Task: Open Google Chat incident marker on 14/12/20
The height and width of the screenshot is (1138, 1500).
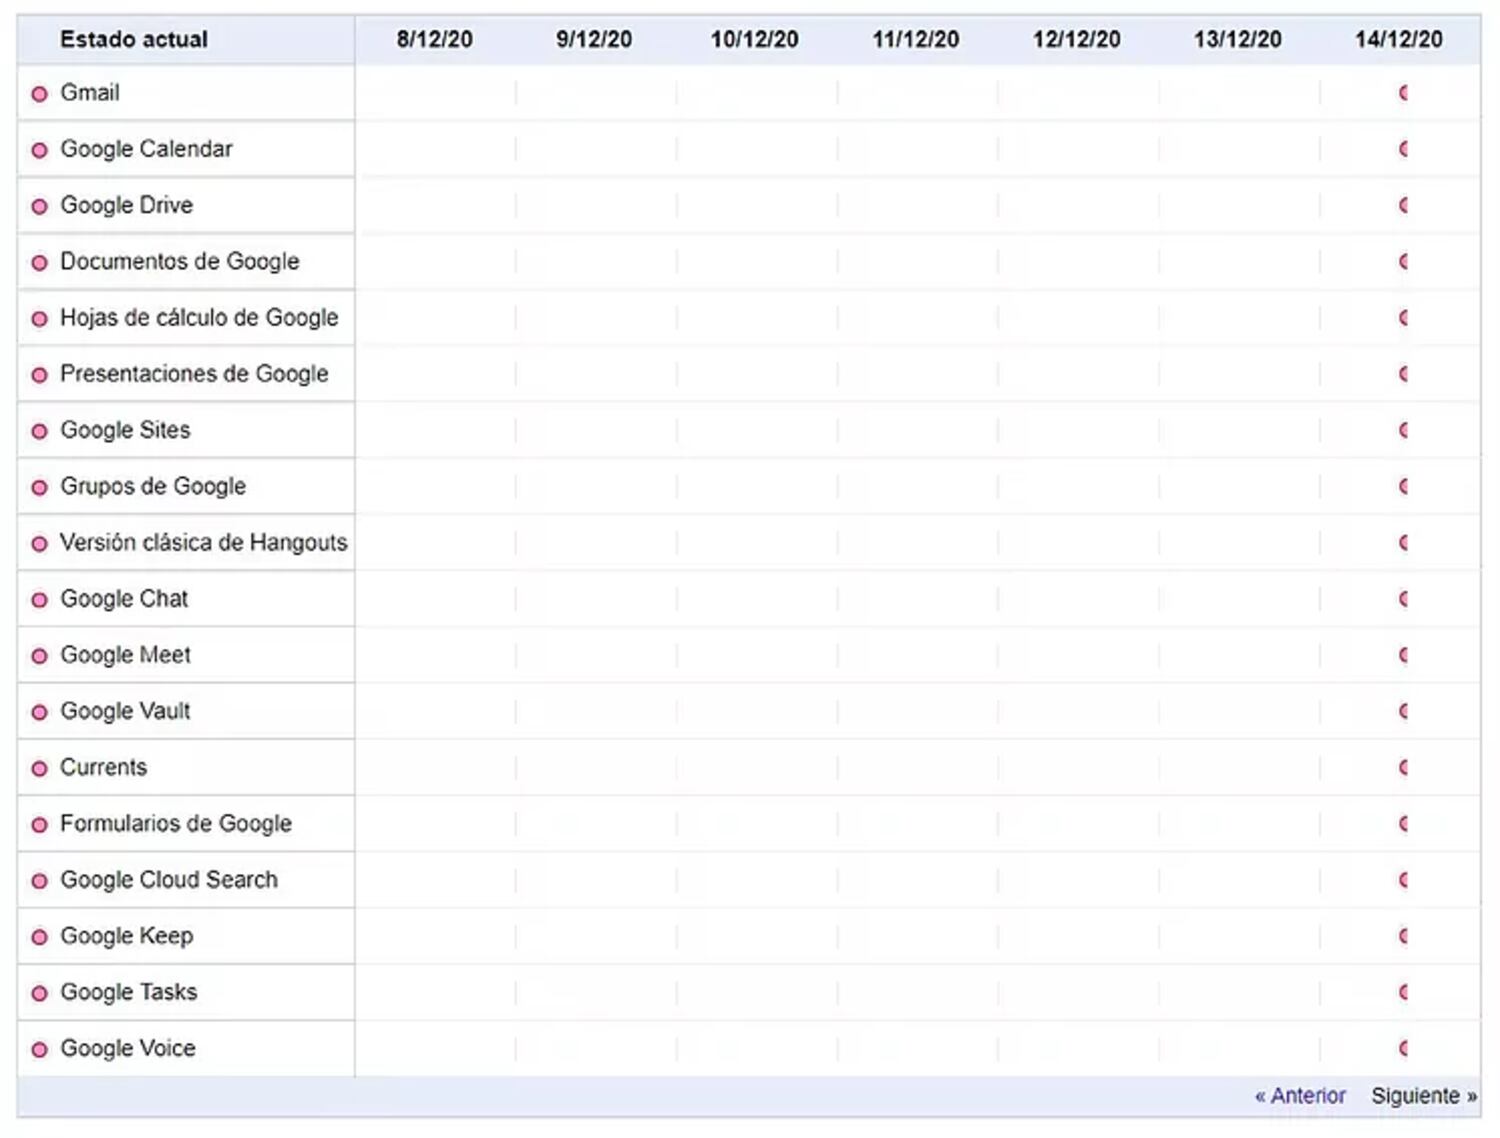Action: pos(1404,599)
